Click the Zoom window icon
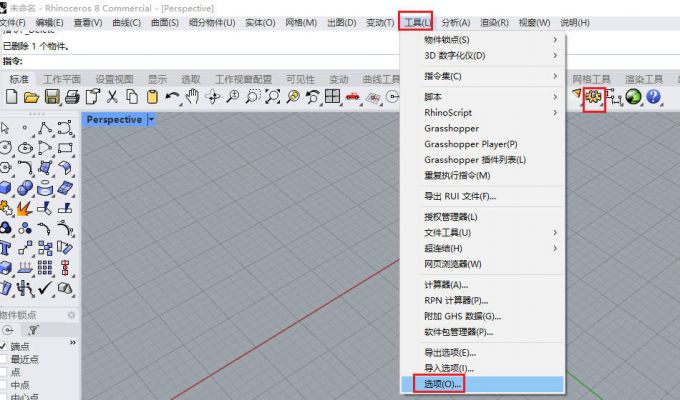 [252, 96]
